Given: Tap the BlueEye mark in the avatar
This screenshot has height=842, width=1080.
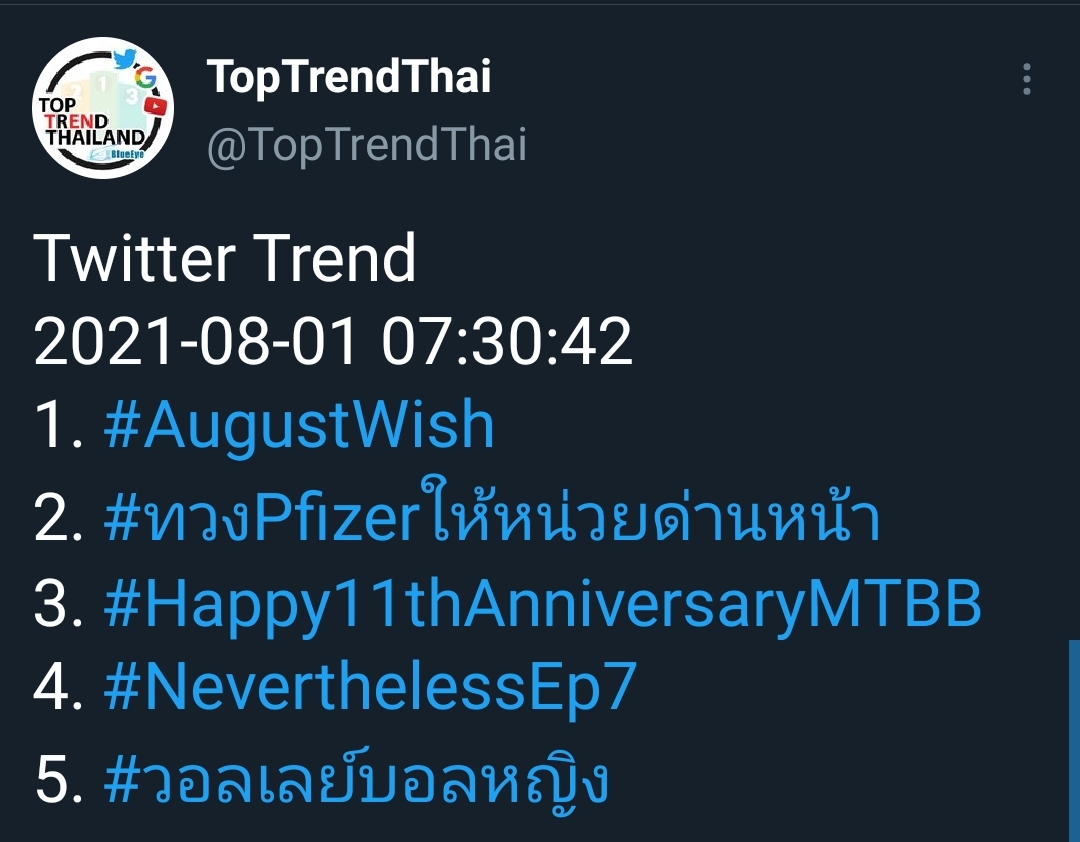Looking at the screenshot, I should (117, 154).
